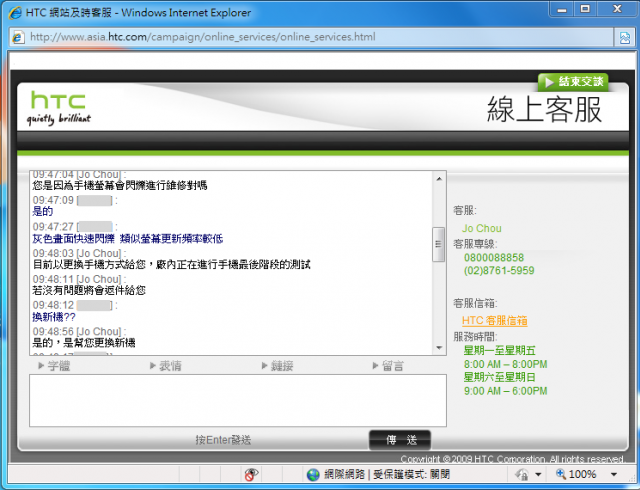Open compatibility view icon beside address bar
The width and height of the screenshot is (640, 490).
tap(624, 38)
